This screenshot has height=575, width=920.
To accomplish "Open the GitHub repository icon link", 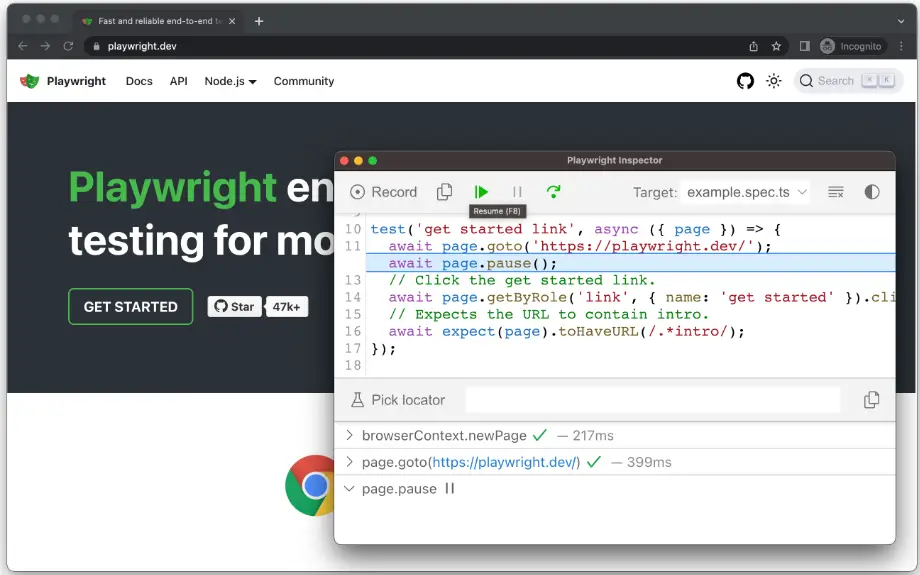I will coord(745,81).
